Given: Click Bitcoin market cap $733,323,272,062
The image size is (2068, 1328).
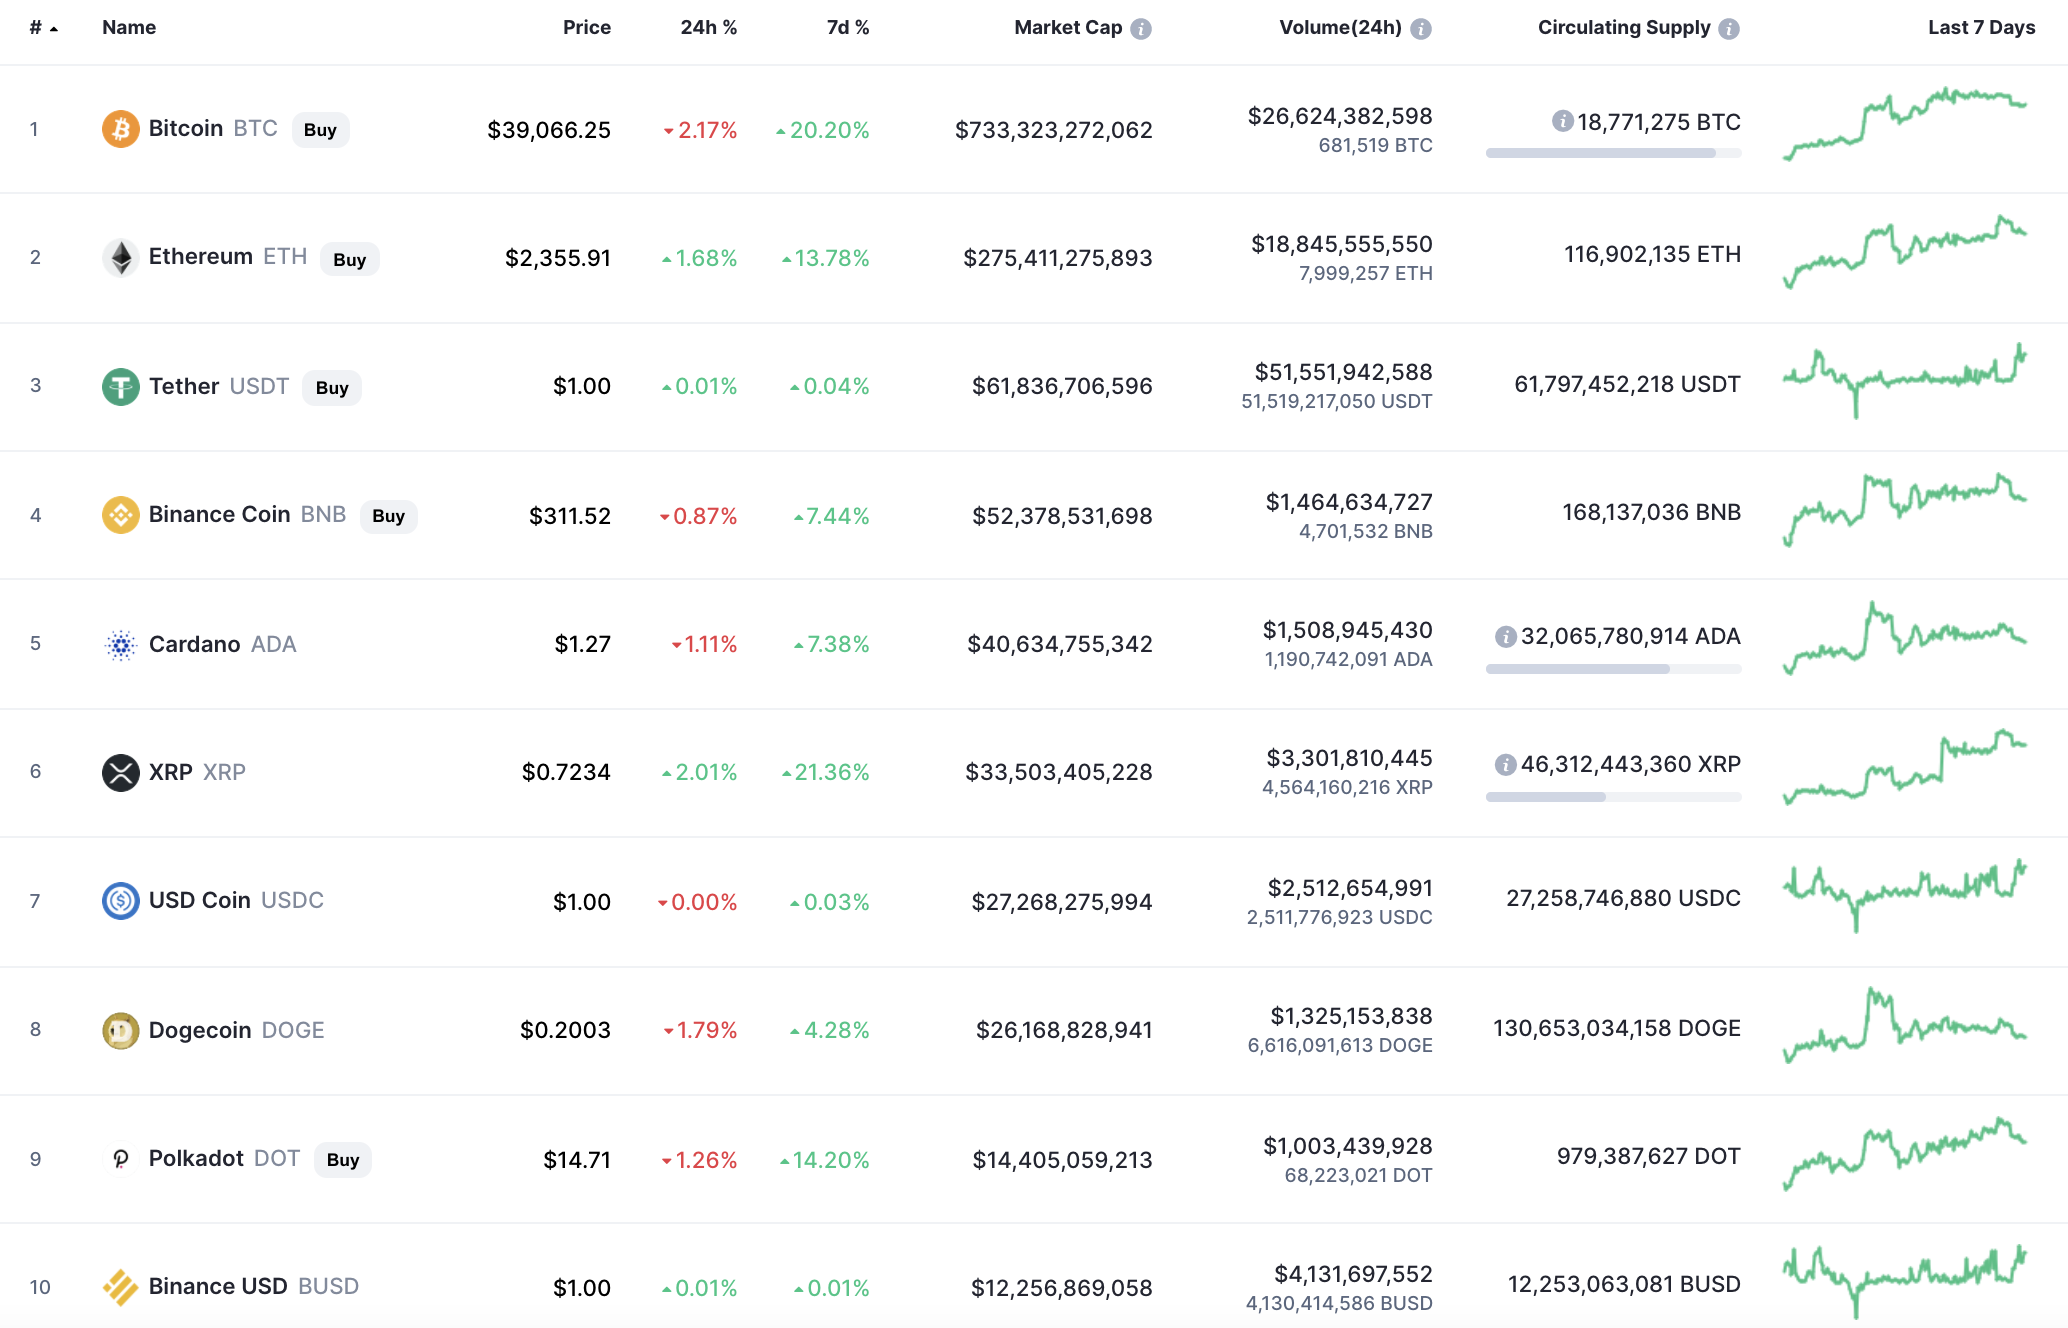Looking at the screenshot, I should point(1054,130).
